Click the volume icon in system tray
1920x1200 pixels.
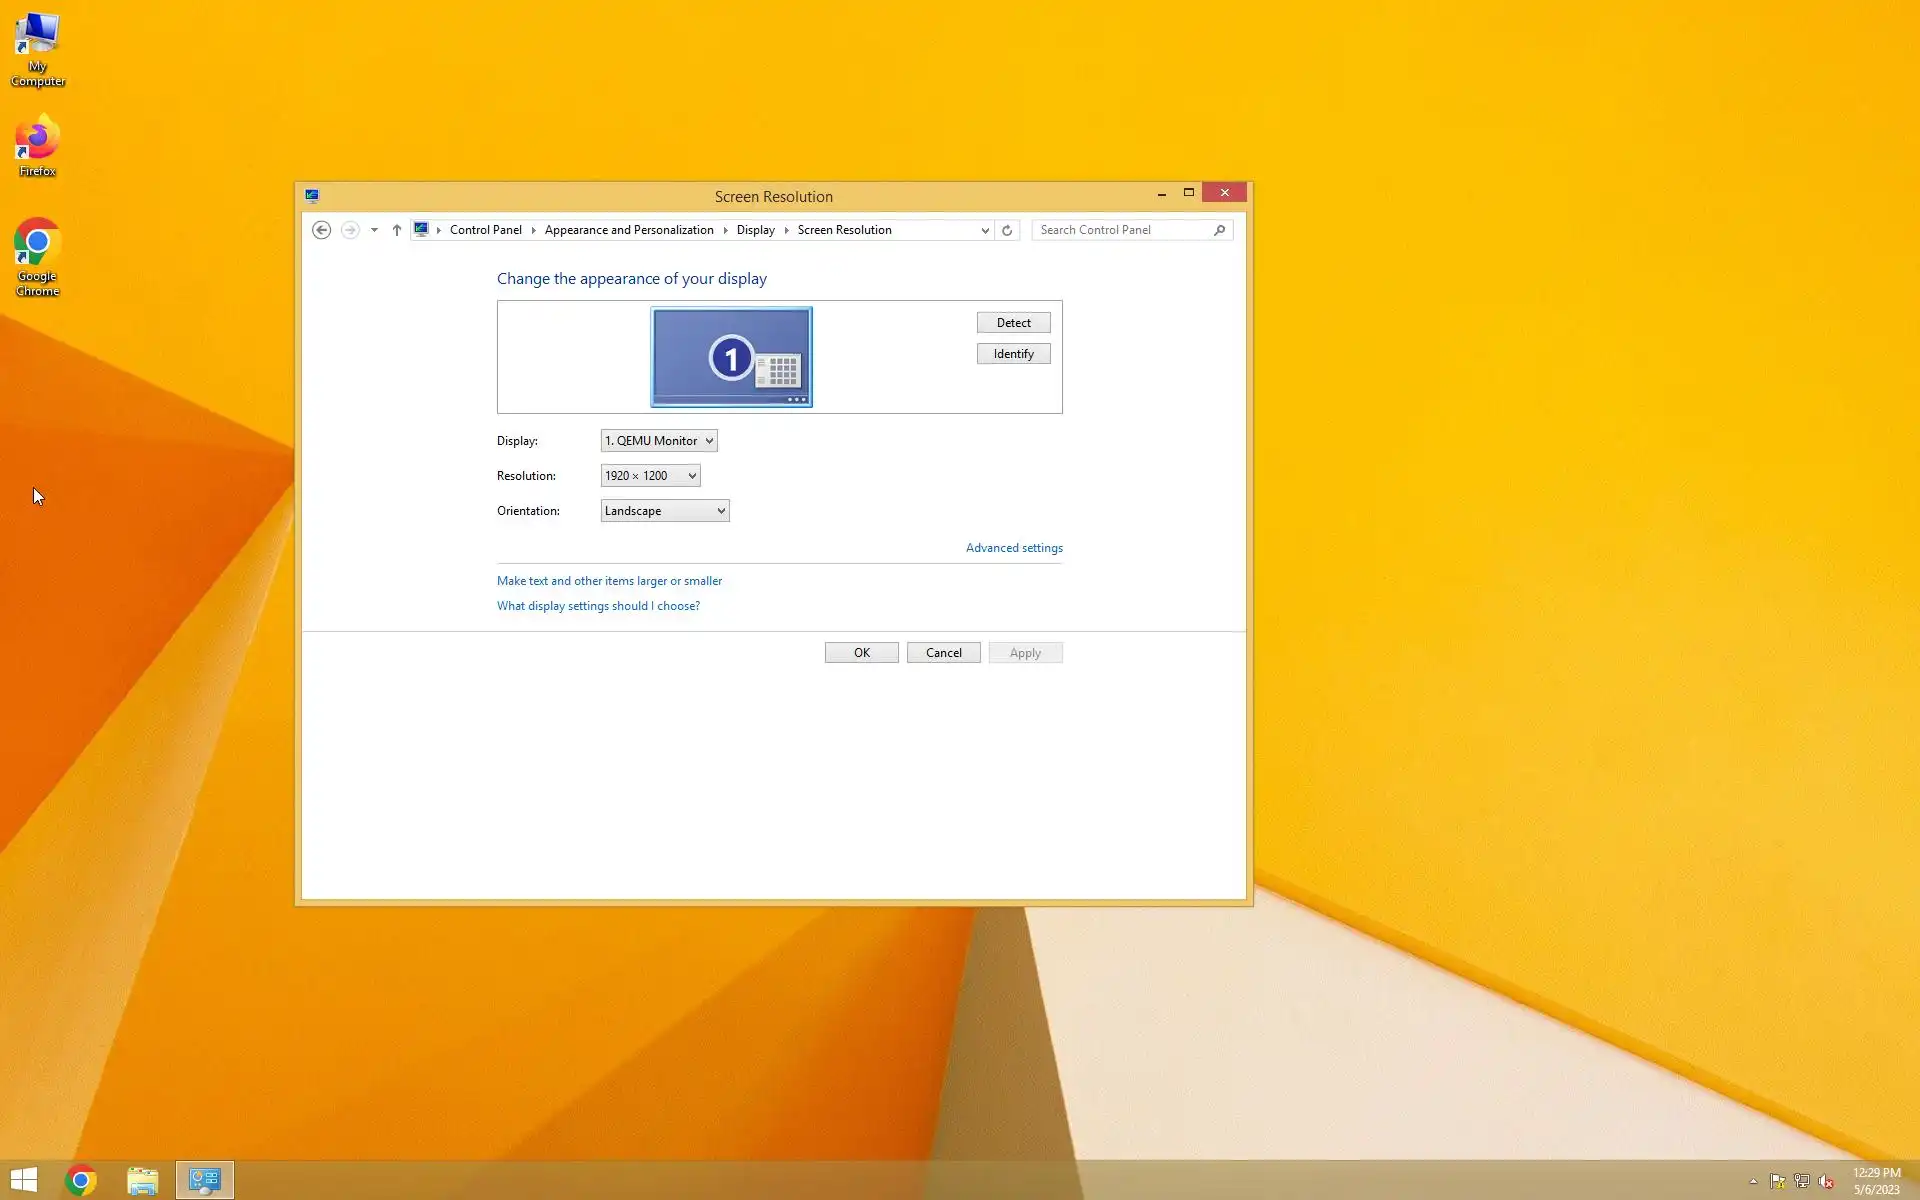point(1826,1181)
